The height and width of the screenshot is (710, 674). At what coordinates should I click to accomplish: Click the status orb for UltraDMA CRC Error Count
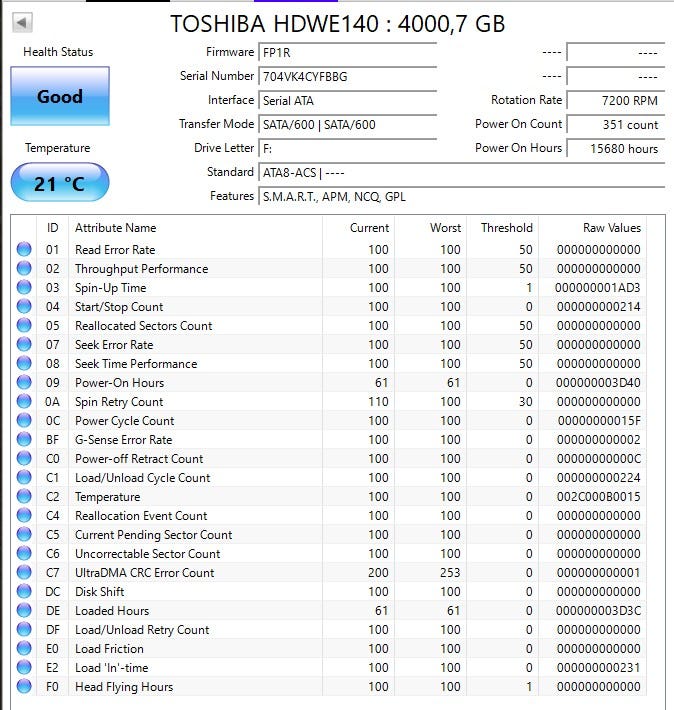24,572
